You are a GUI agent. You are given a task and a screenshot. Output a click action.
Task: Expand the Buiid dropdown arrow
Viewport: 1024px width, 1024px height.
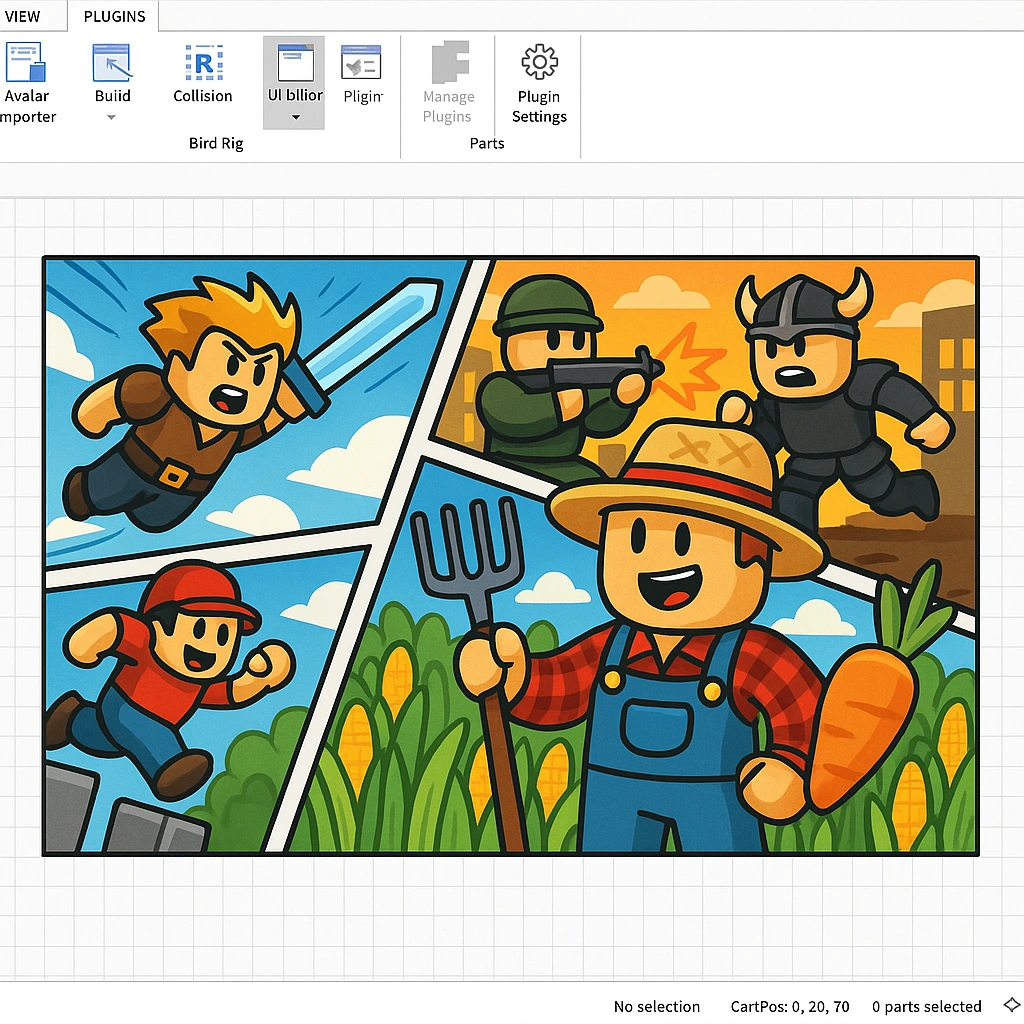pyautogui.click(x=112, y=118)
